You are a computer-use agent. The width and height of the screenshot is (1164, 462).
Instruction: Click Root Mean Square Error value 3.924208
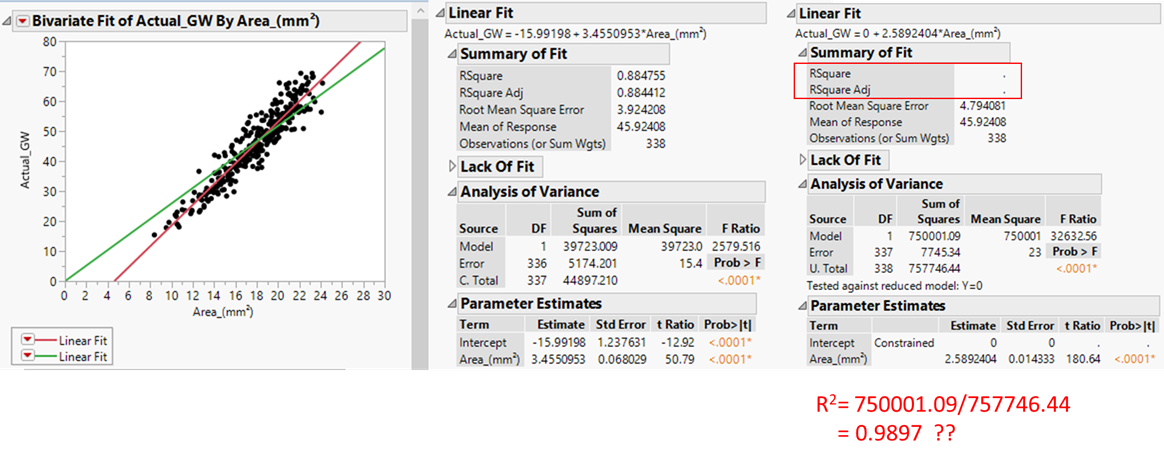click(x=639, y=109)
